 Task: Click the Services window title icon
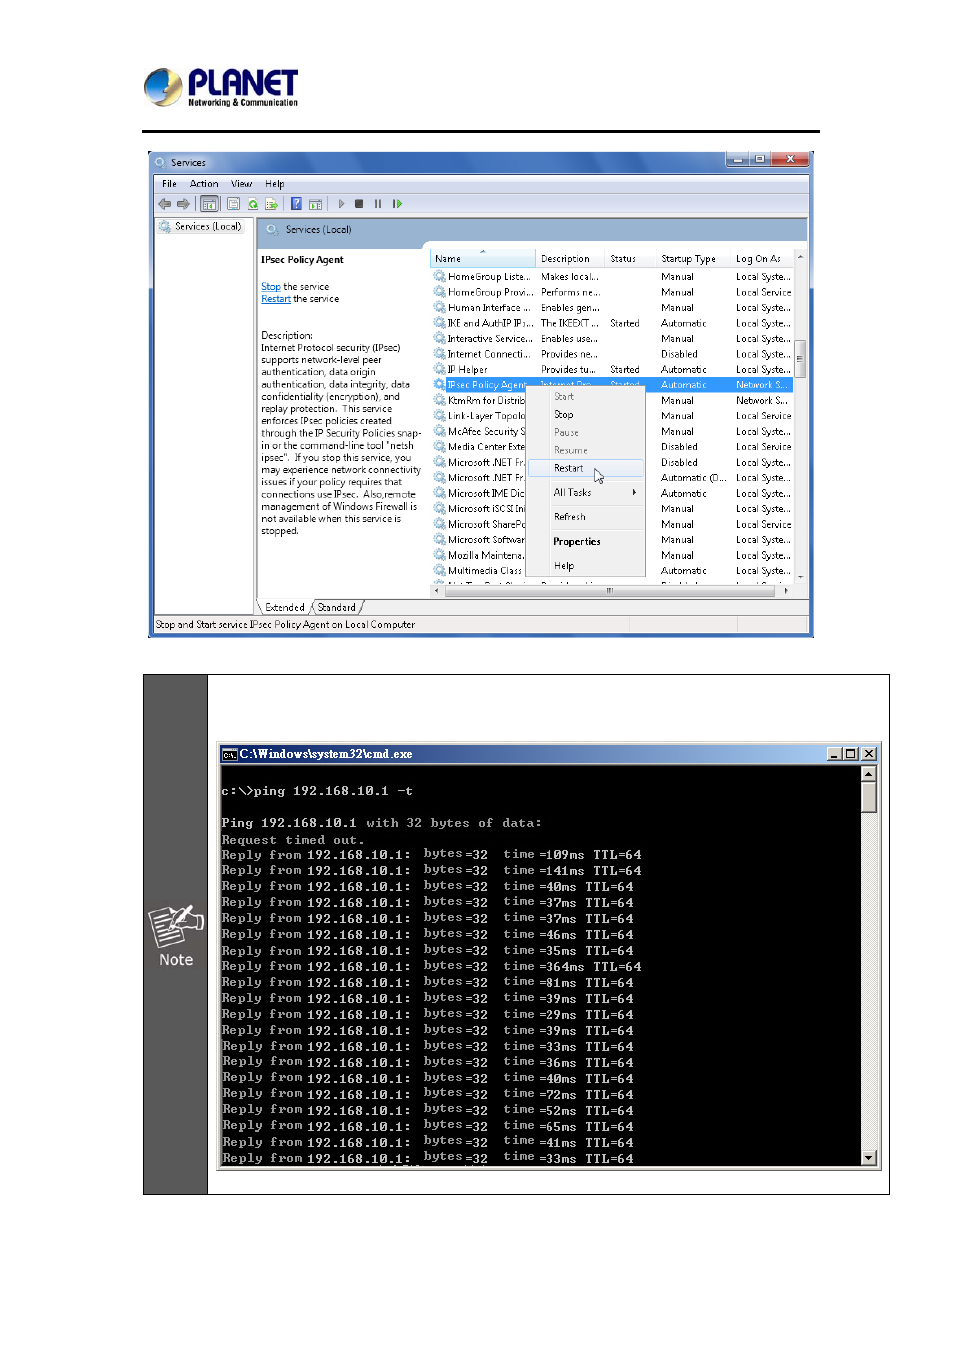(160, 162)
